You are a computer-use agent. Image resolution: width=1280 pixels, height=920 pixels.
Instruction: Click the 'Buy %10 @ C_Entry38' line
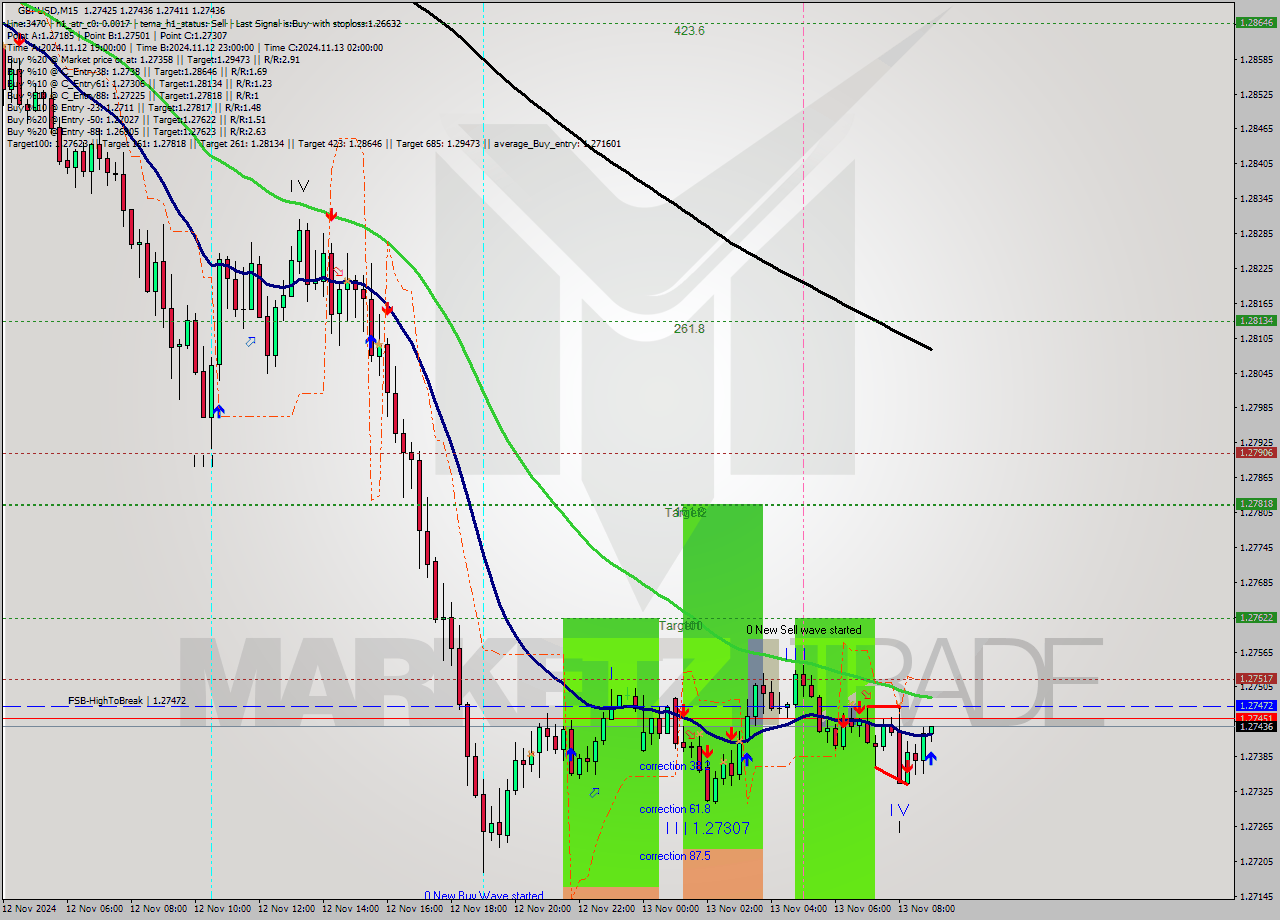pyautogui.click(x=136, y=71)
